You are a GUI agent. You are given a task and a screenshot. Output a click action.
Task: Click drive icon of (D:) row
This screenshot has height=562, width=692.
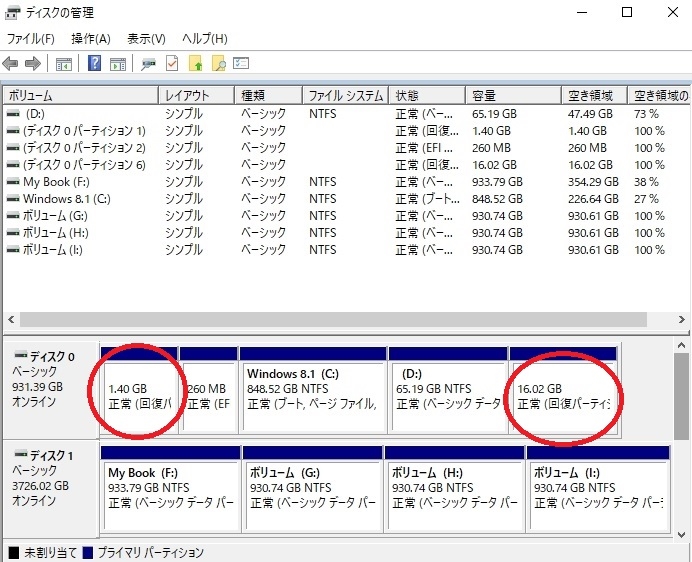pyautogui.click(x=13, y=114)
